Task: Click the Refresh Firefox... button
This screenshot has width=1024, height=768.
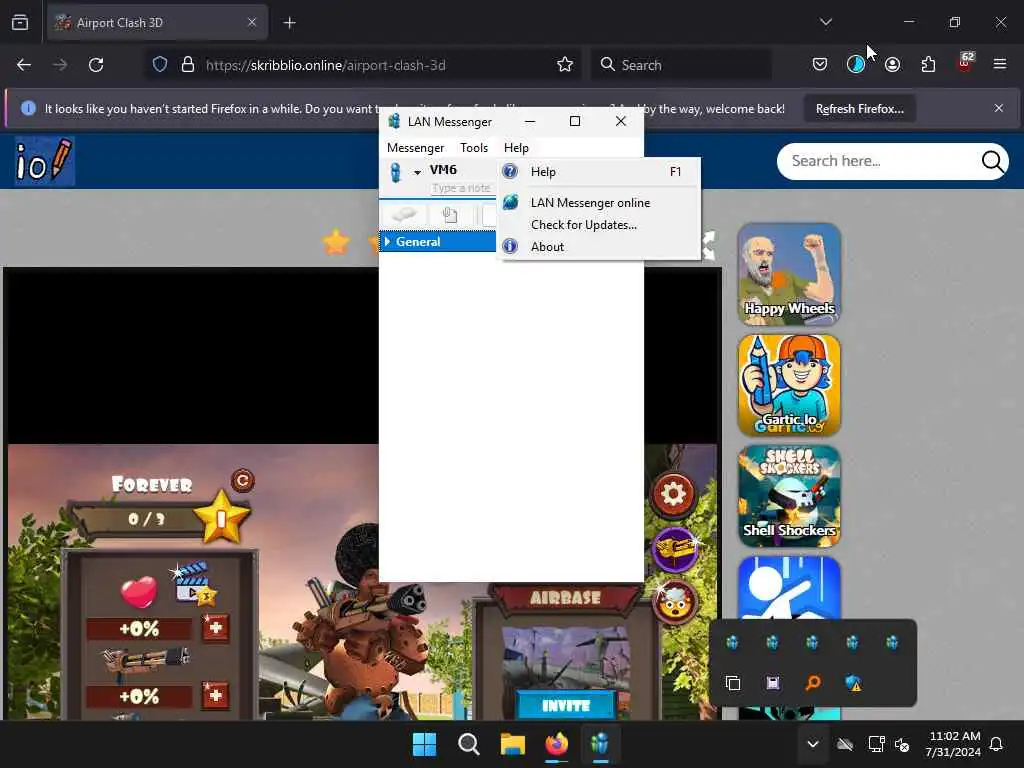Action: (x=859, y=109)
